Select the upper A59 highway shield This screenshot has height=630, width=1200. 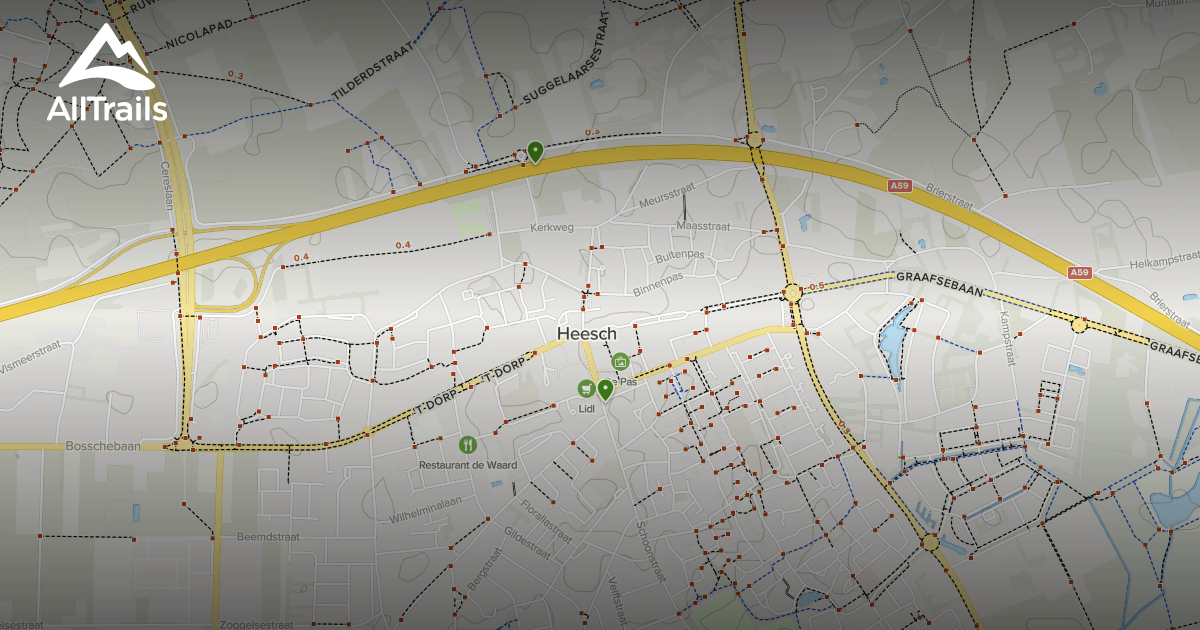[x=900, y=185]
